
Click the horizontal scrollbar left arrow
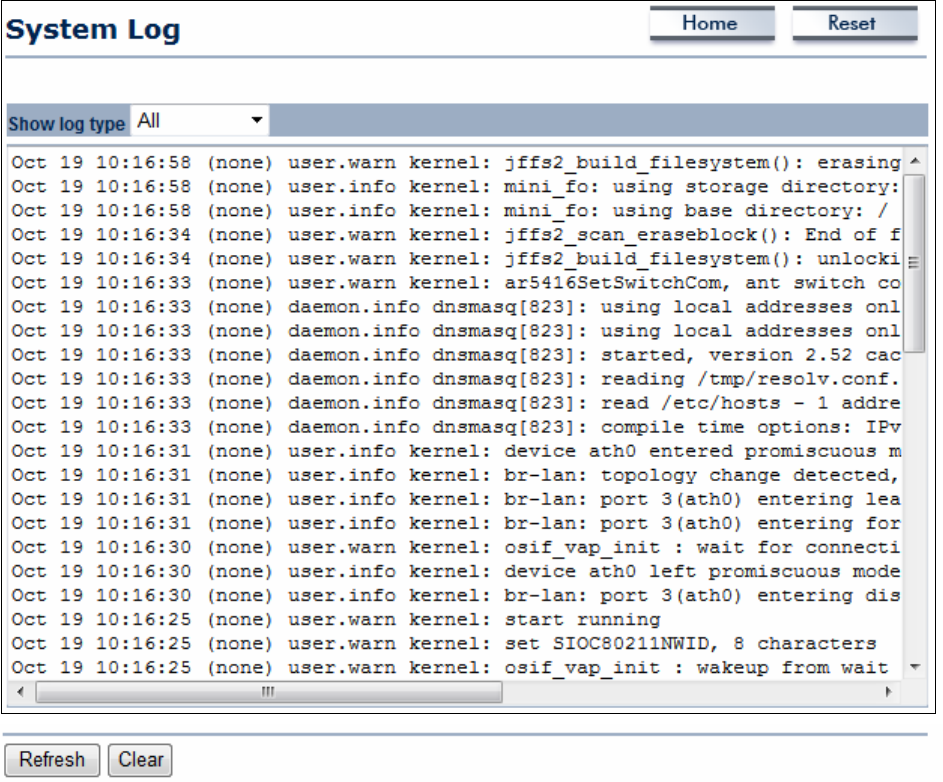(21, 692)
